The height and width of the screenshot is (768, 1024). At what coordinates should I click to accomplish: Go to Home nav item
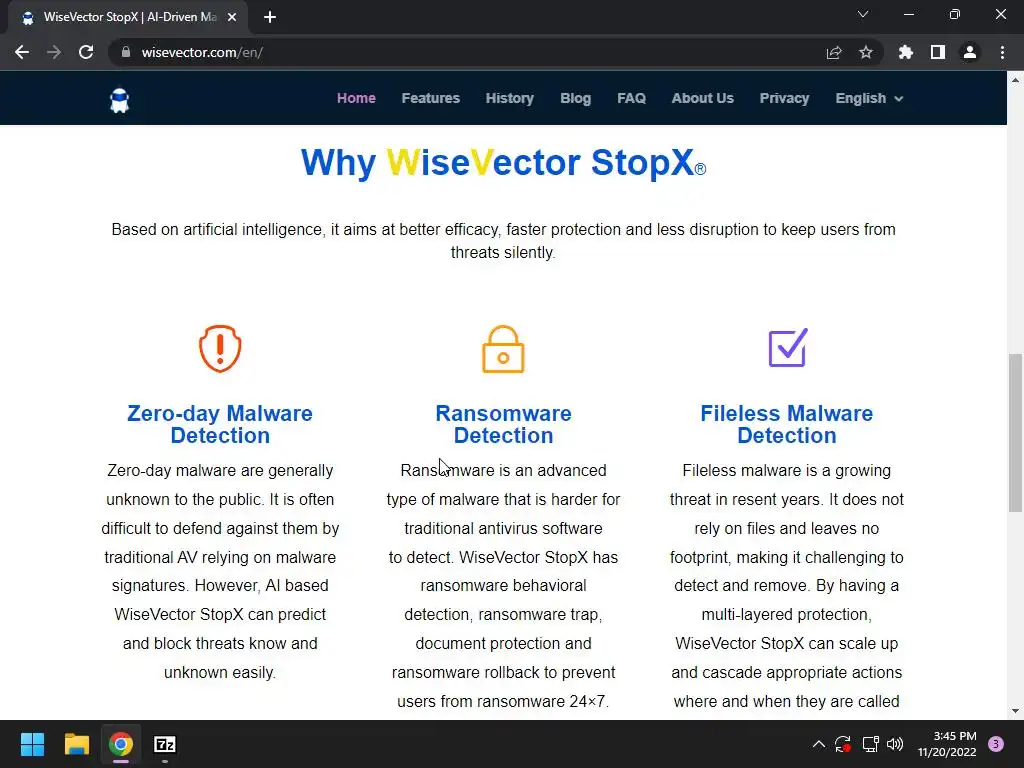(x=356, y=98)
